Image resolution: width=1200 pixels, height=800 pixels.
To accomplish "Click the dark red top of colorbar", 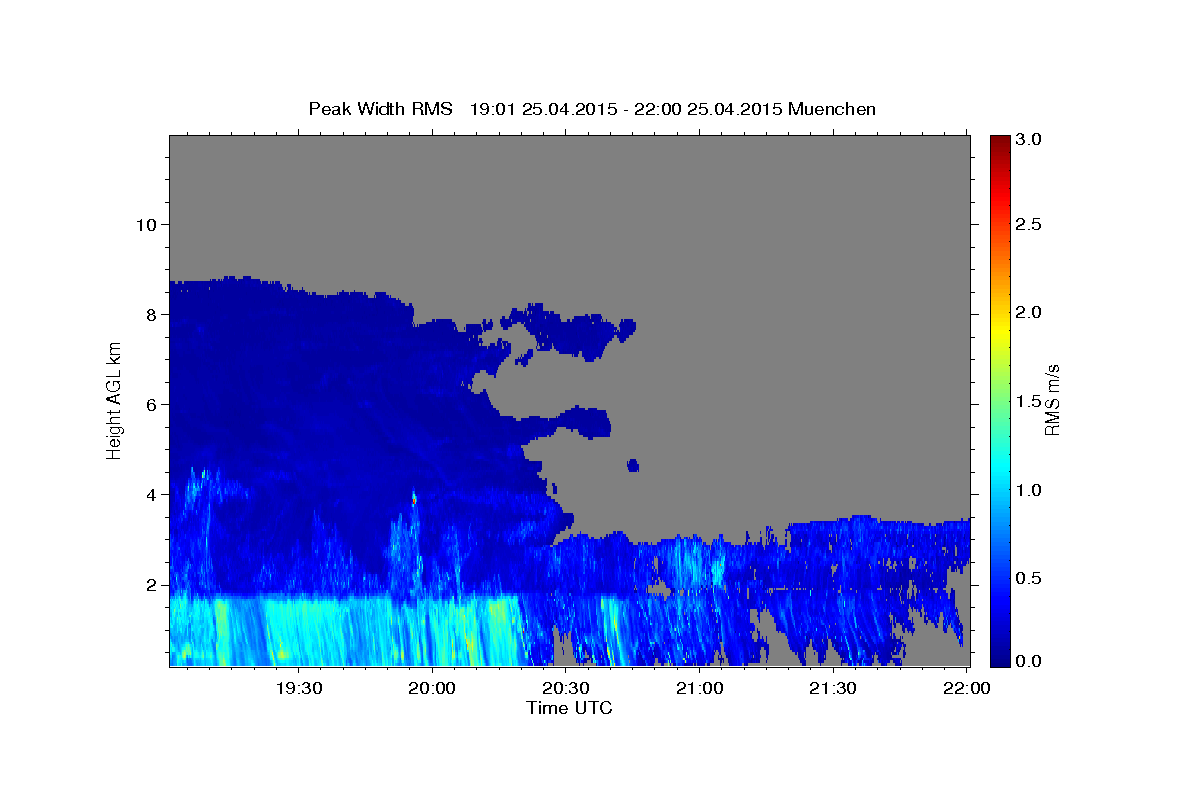I will pyautogui.click(x=999, y=145).
